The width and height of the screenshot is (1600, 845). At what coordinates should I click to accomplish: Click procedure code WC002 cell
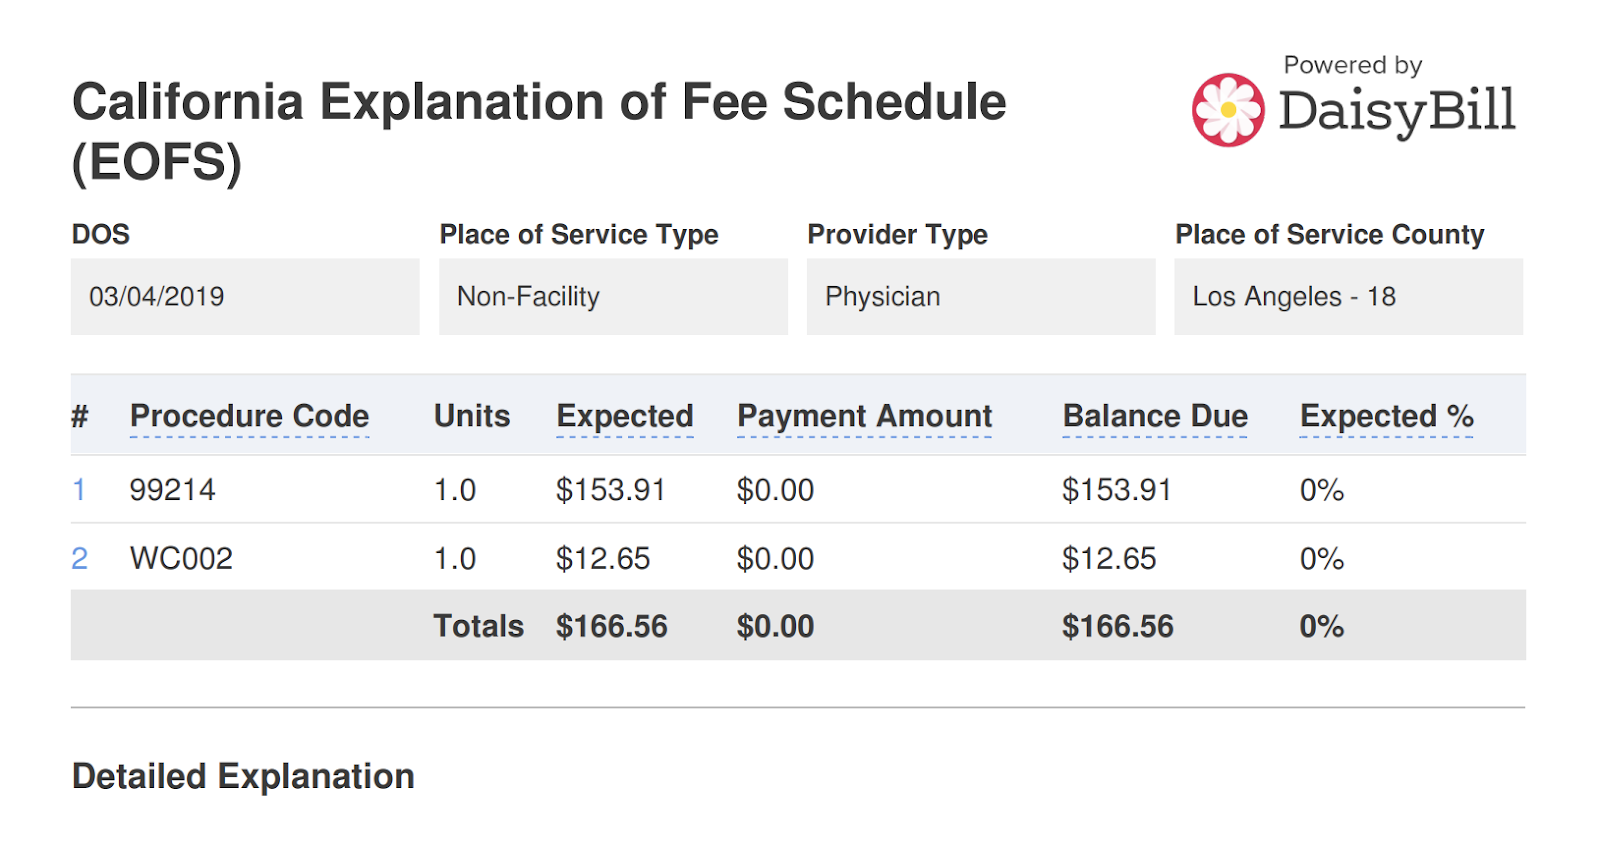[x=181, y=558]
